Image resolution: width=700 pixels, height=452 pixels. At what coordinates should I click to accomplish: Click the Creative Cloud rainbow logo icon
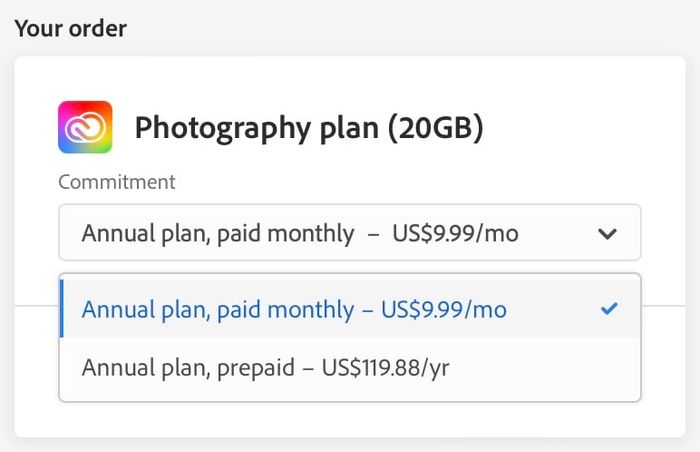(85, 127)
